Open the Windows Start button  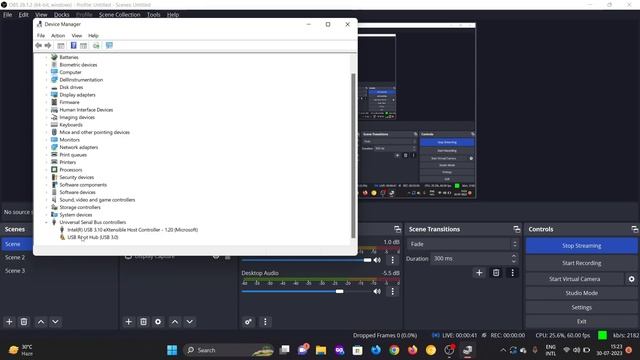point(172,350)
